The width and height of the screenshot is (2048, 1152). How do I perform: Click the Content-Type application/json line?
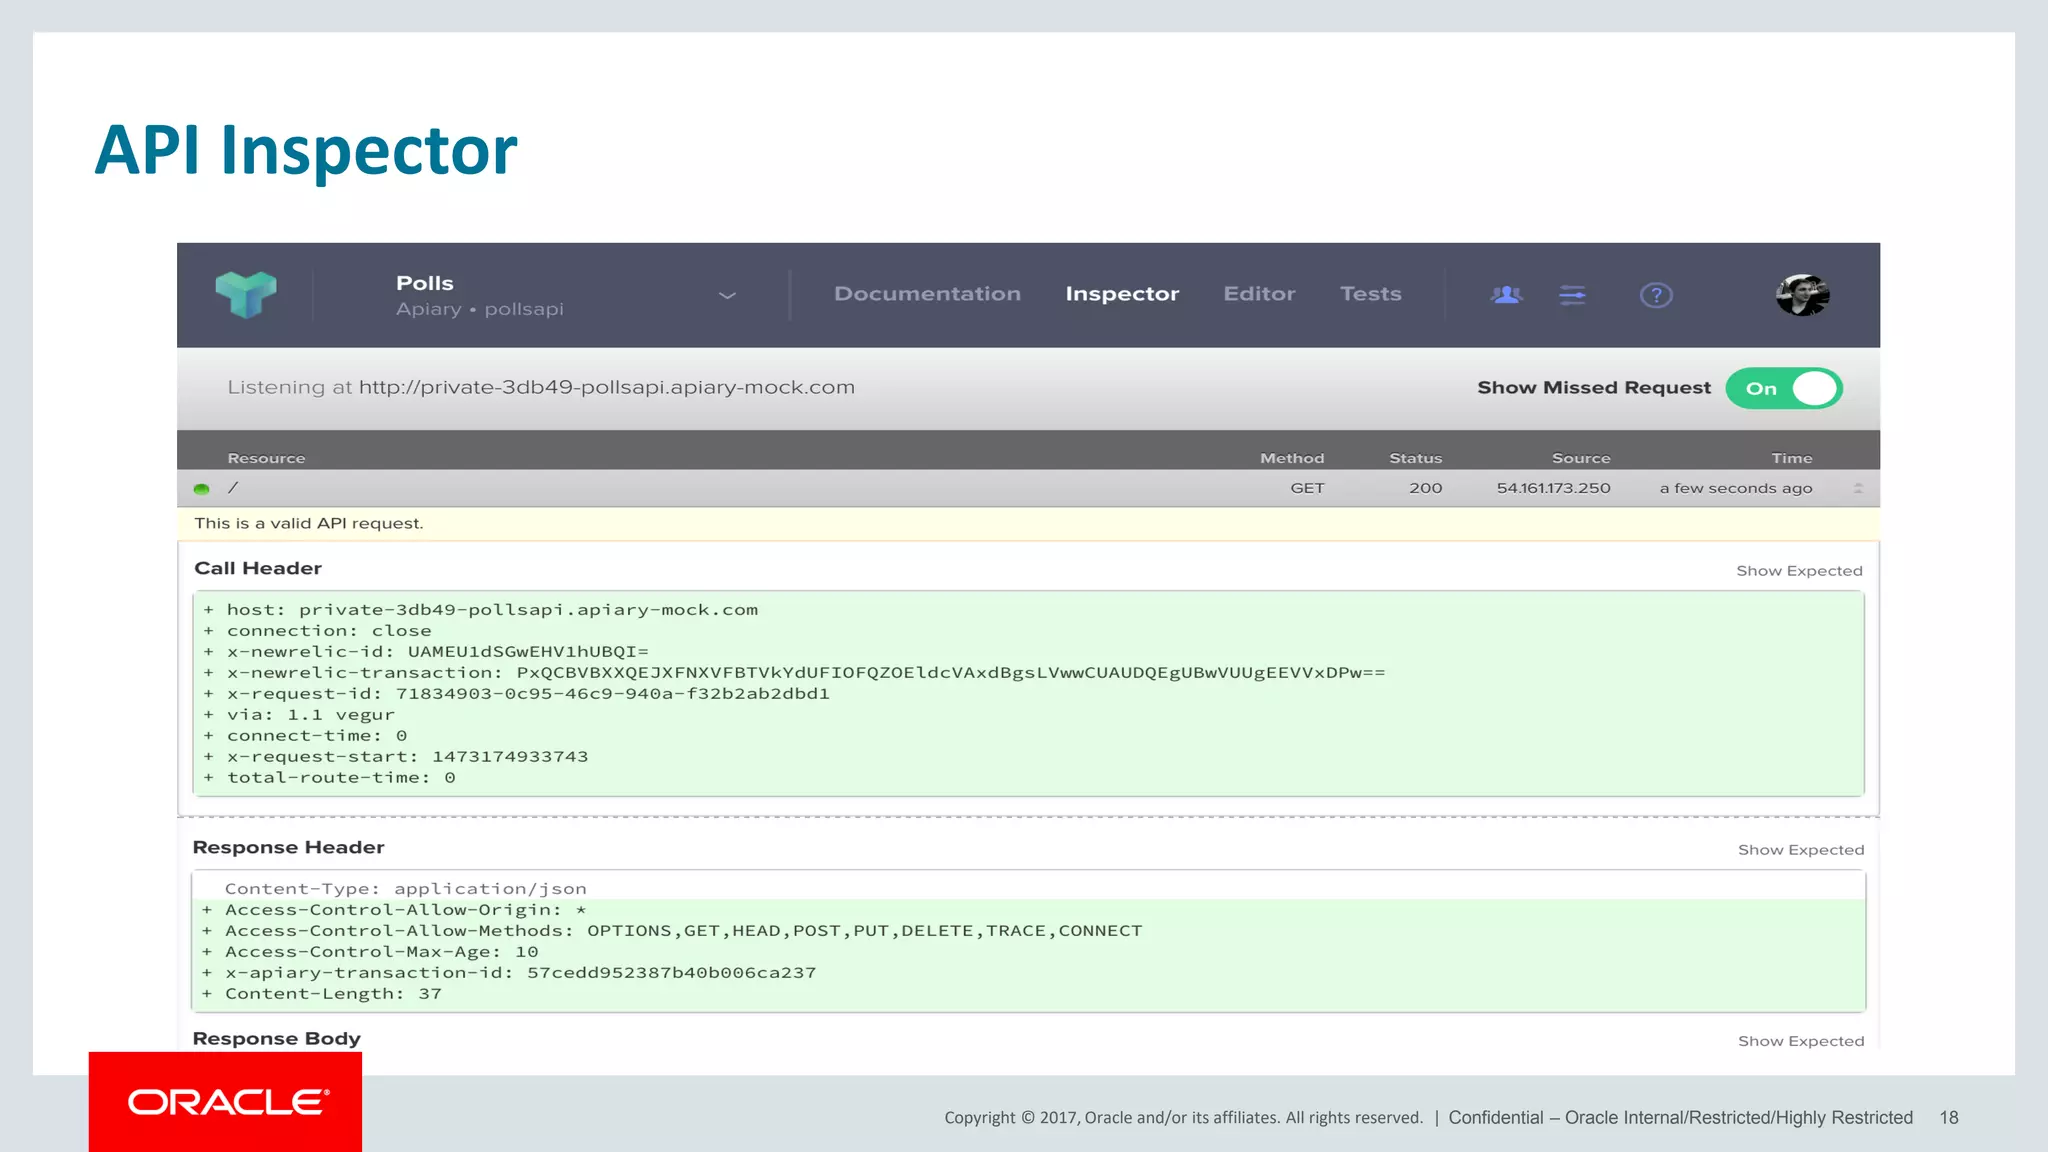point(405,889)
